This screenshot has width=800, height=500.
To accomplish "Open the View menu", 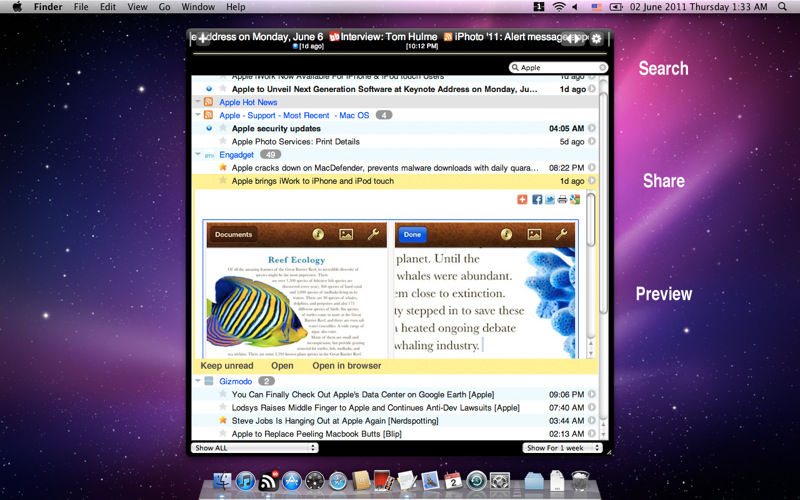I will 137,7.
